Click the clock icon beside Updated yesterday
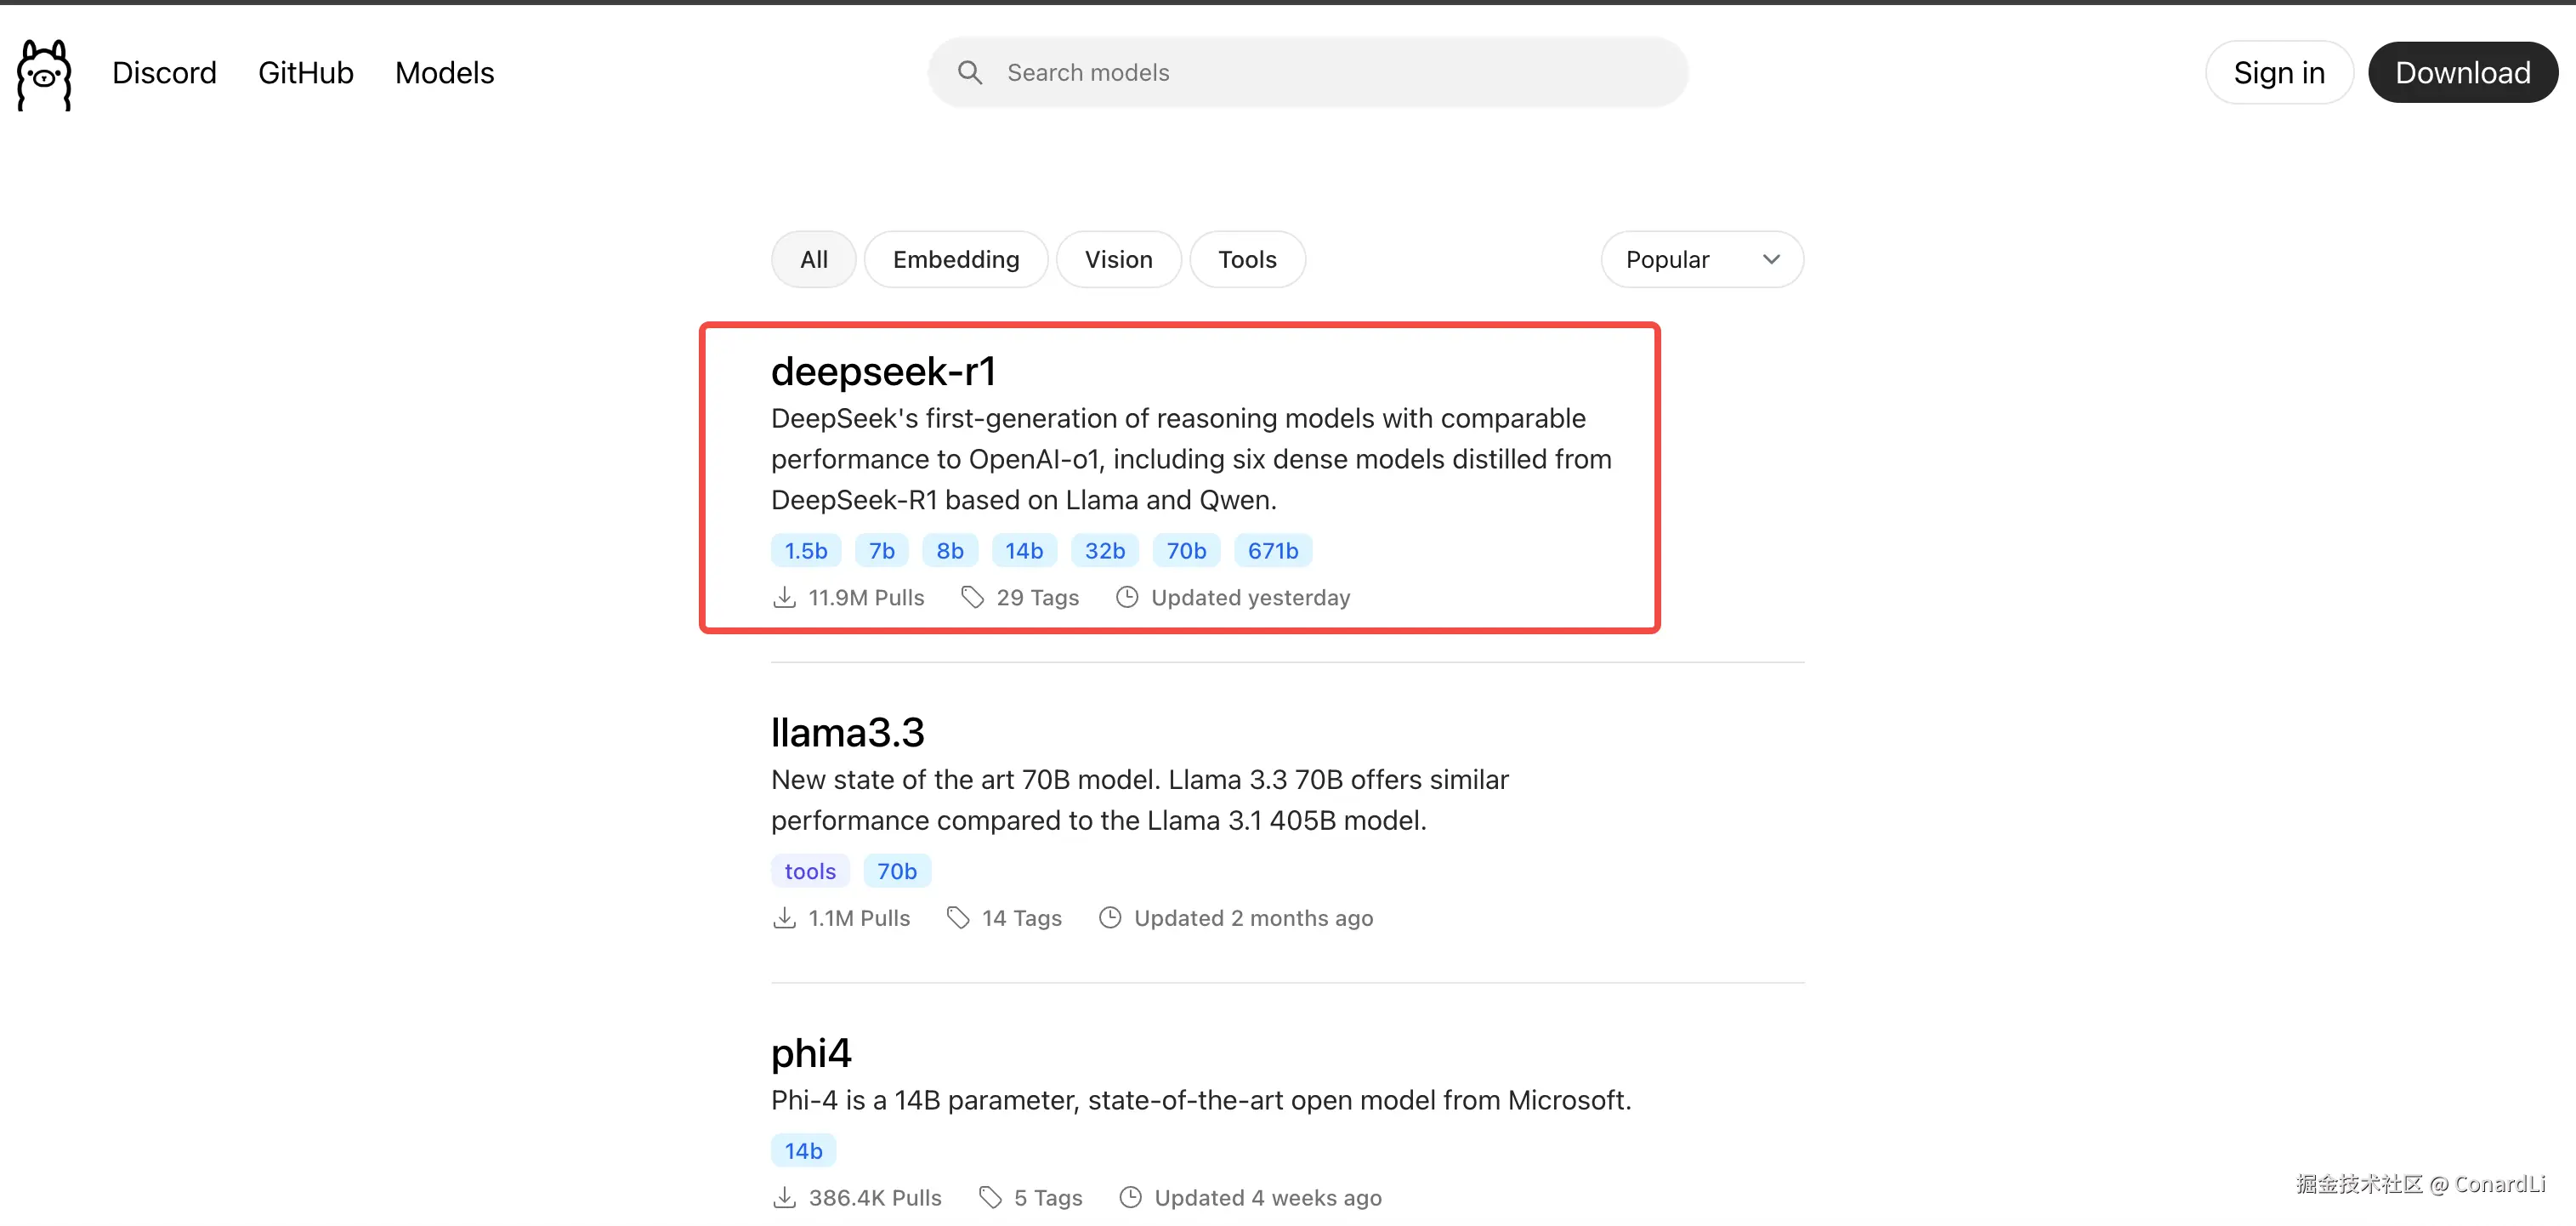This screenshot has height=1226, width=2576. point(1127,597)
